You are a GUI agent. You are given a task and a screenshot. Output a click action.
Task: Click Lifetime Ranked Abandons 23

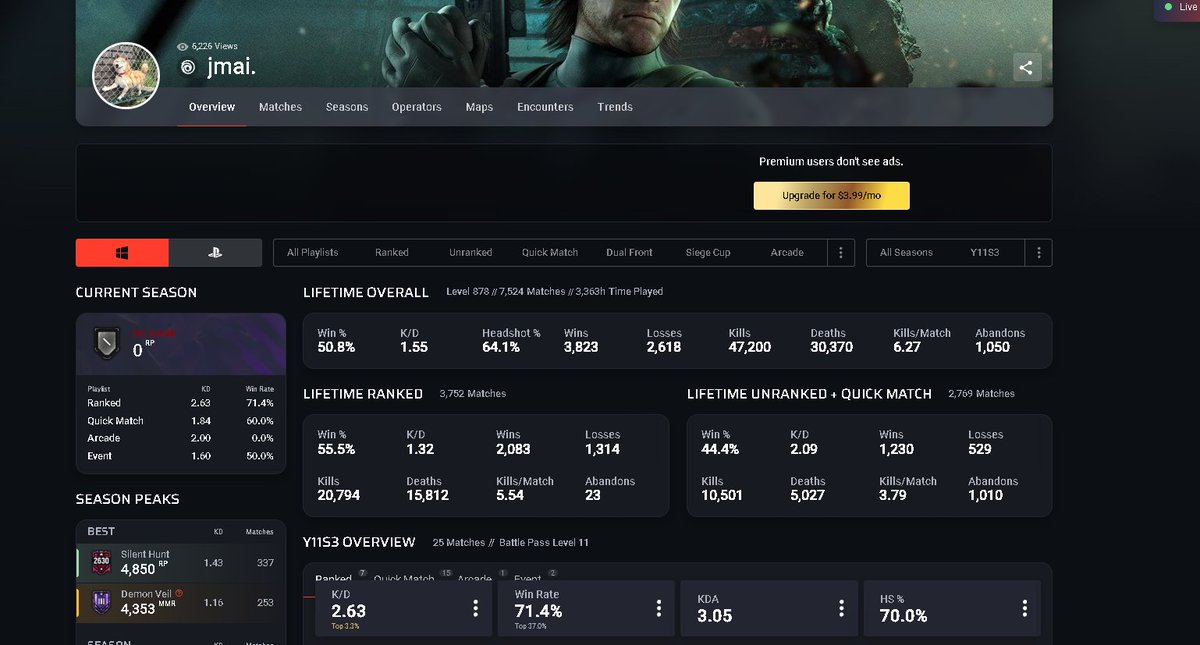(x=610, y=489)
